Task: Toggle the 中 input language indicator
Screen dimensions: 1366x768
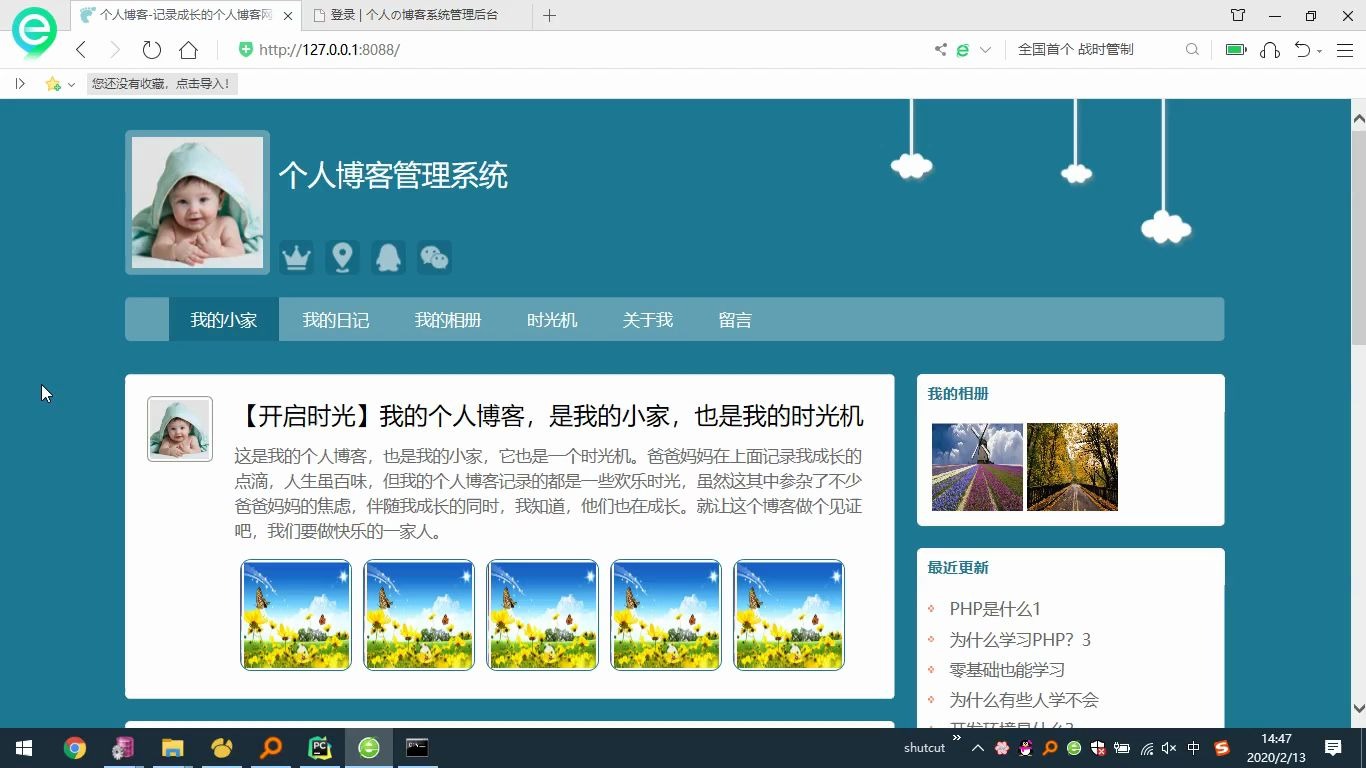Action: (x=1194, y=748)
